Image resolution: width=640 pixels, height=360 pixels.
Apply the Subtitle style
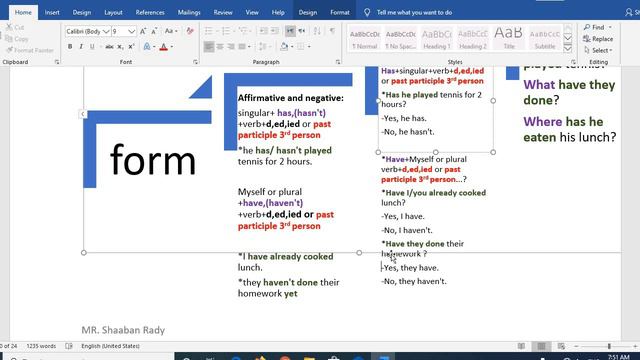[x=545, y=39]
